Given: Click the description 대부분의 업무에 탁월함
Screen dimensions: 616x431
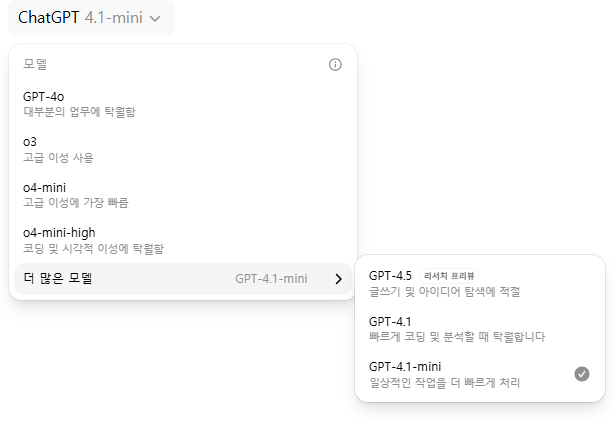Looking at the screenshot, I should (x=79, y=112).
